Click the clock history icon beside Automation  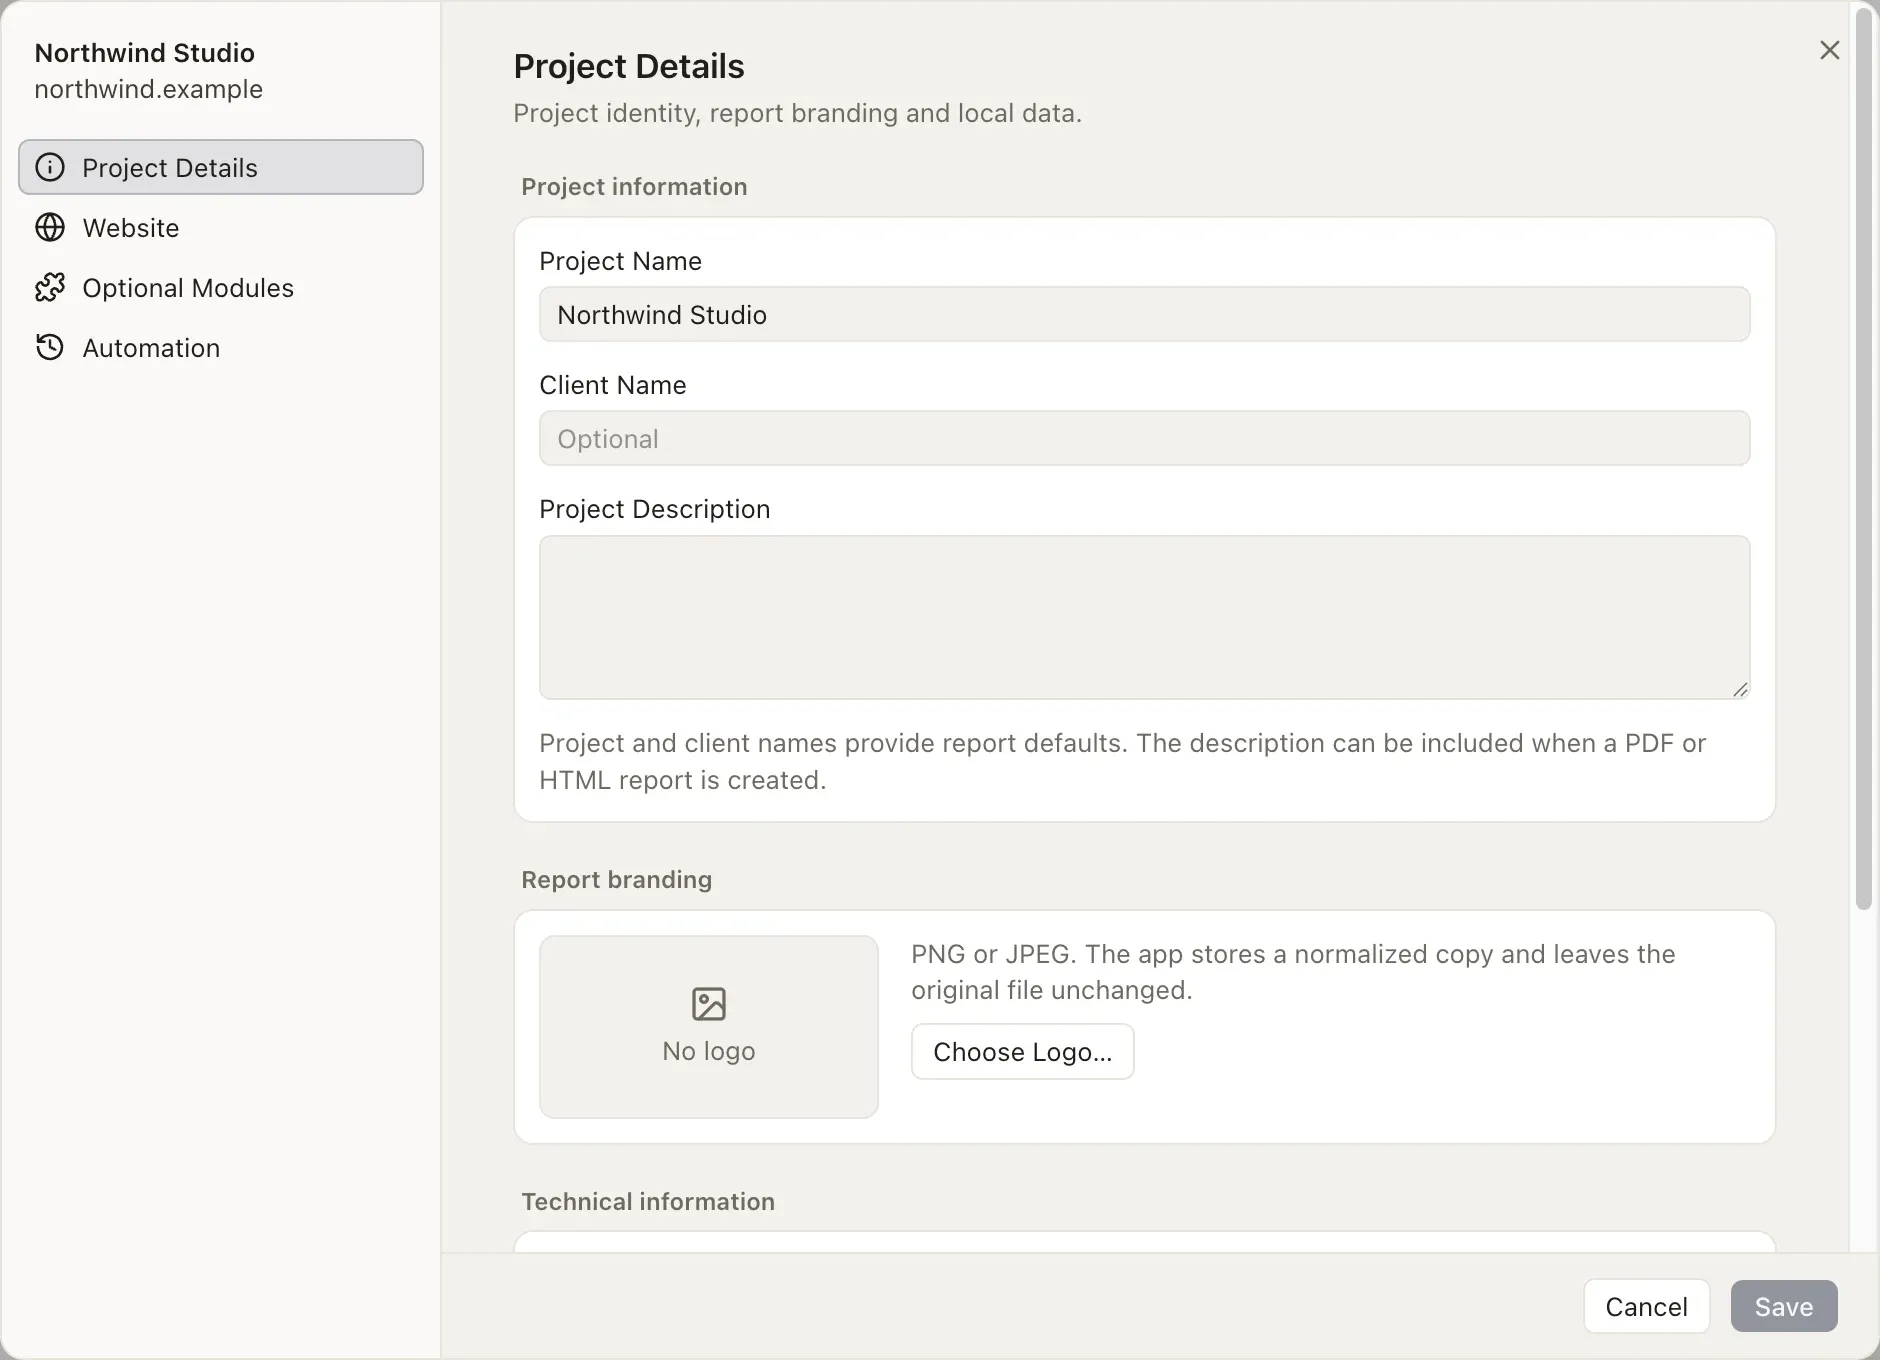tap(50, 347)
